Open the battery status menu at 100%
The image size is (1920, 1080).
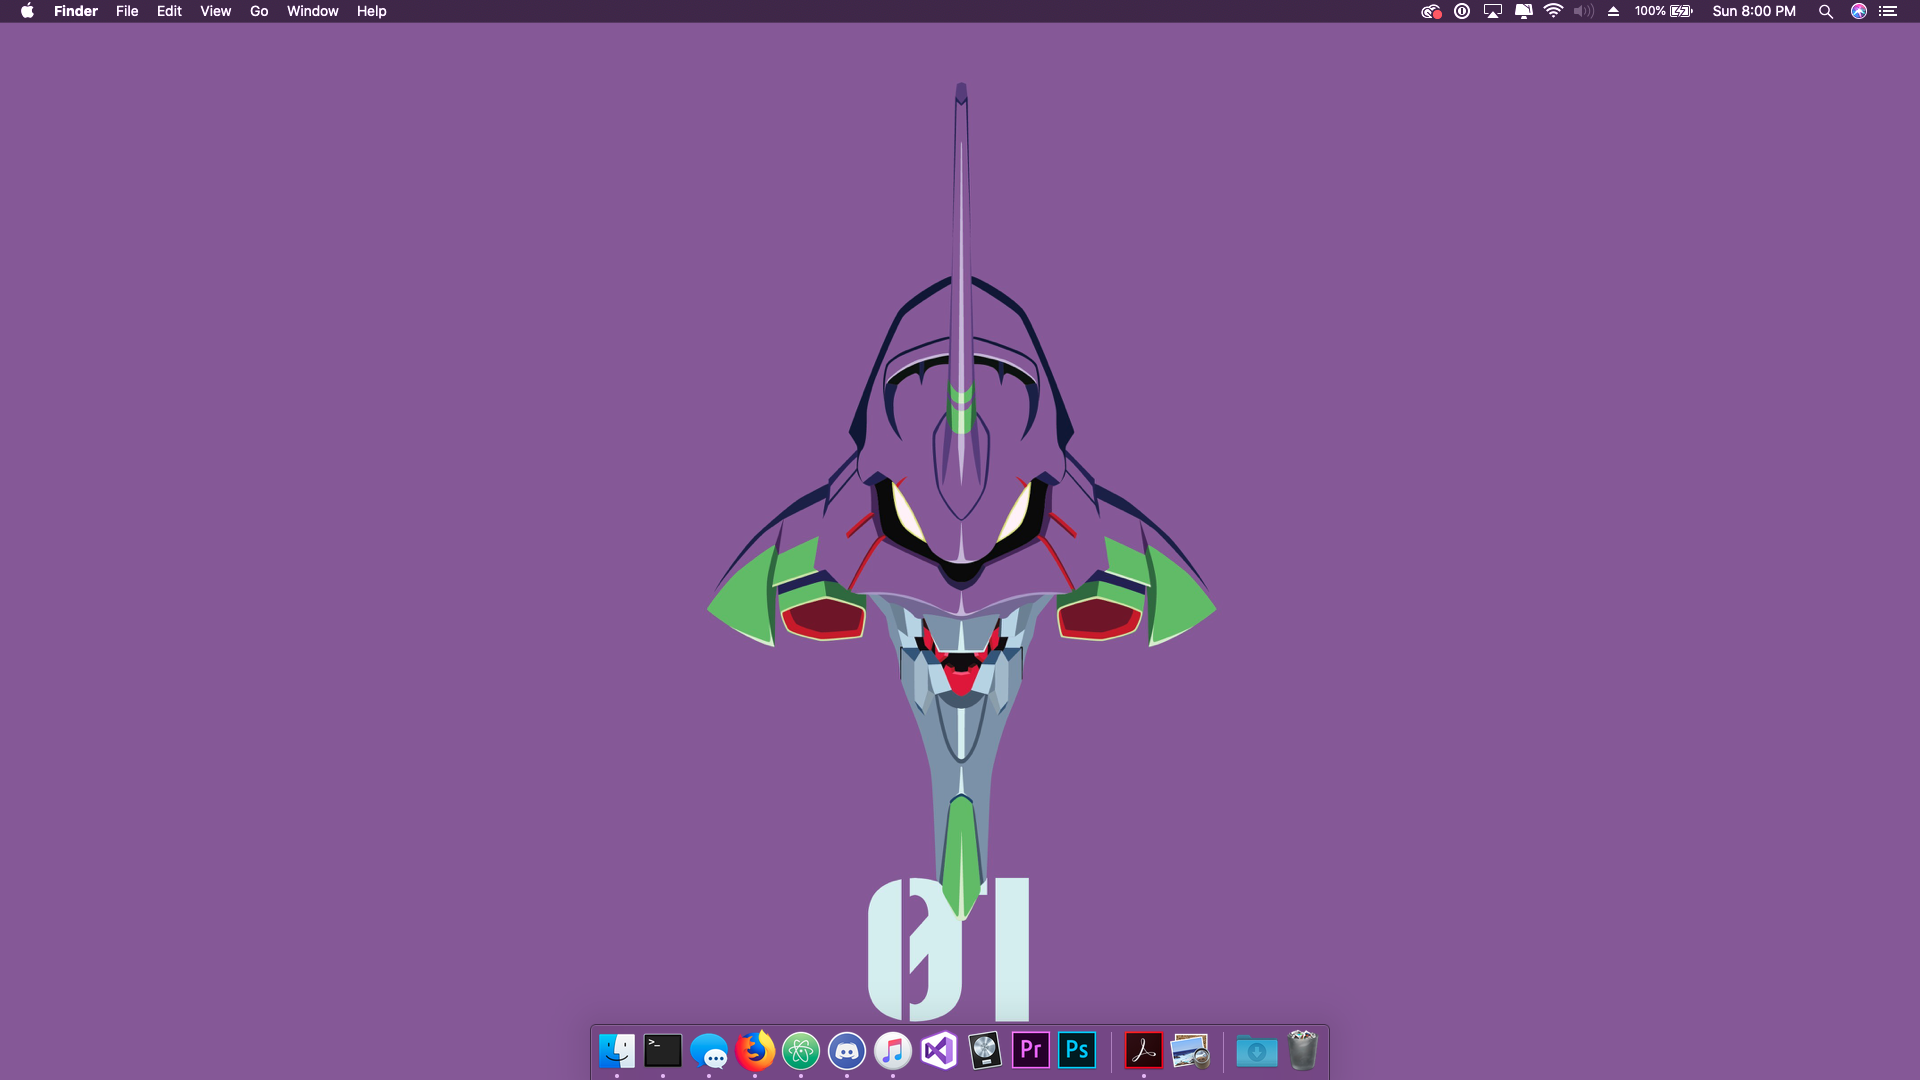pos(1664,11)
